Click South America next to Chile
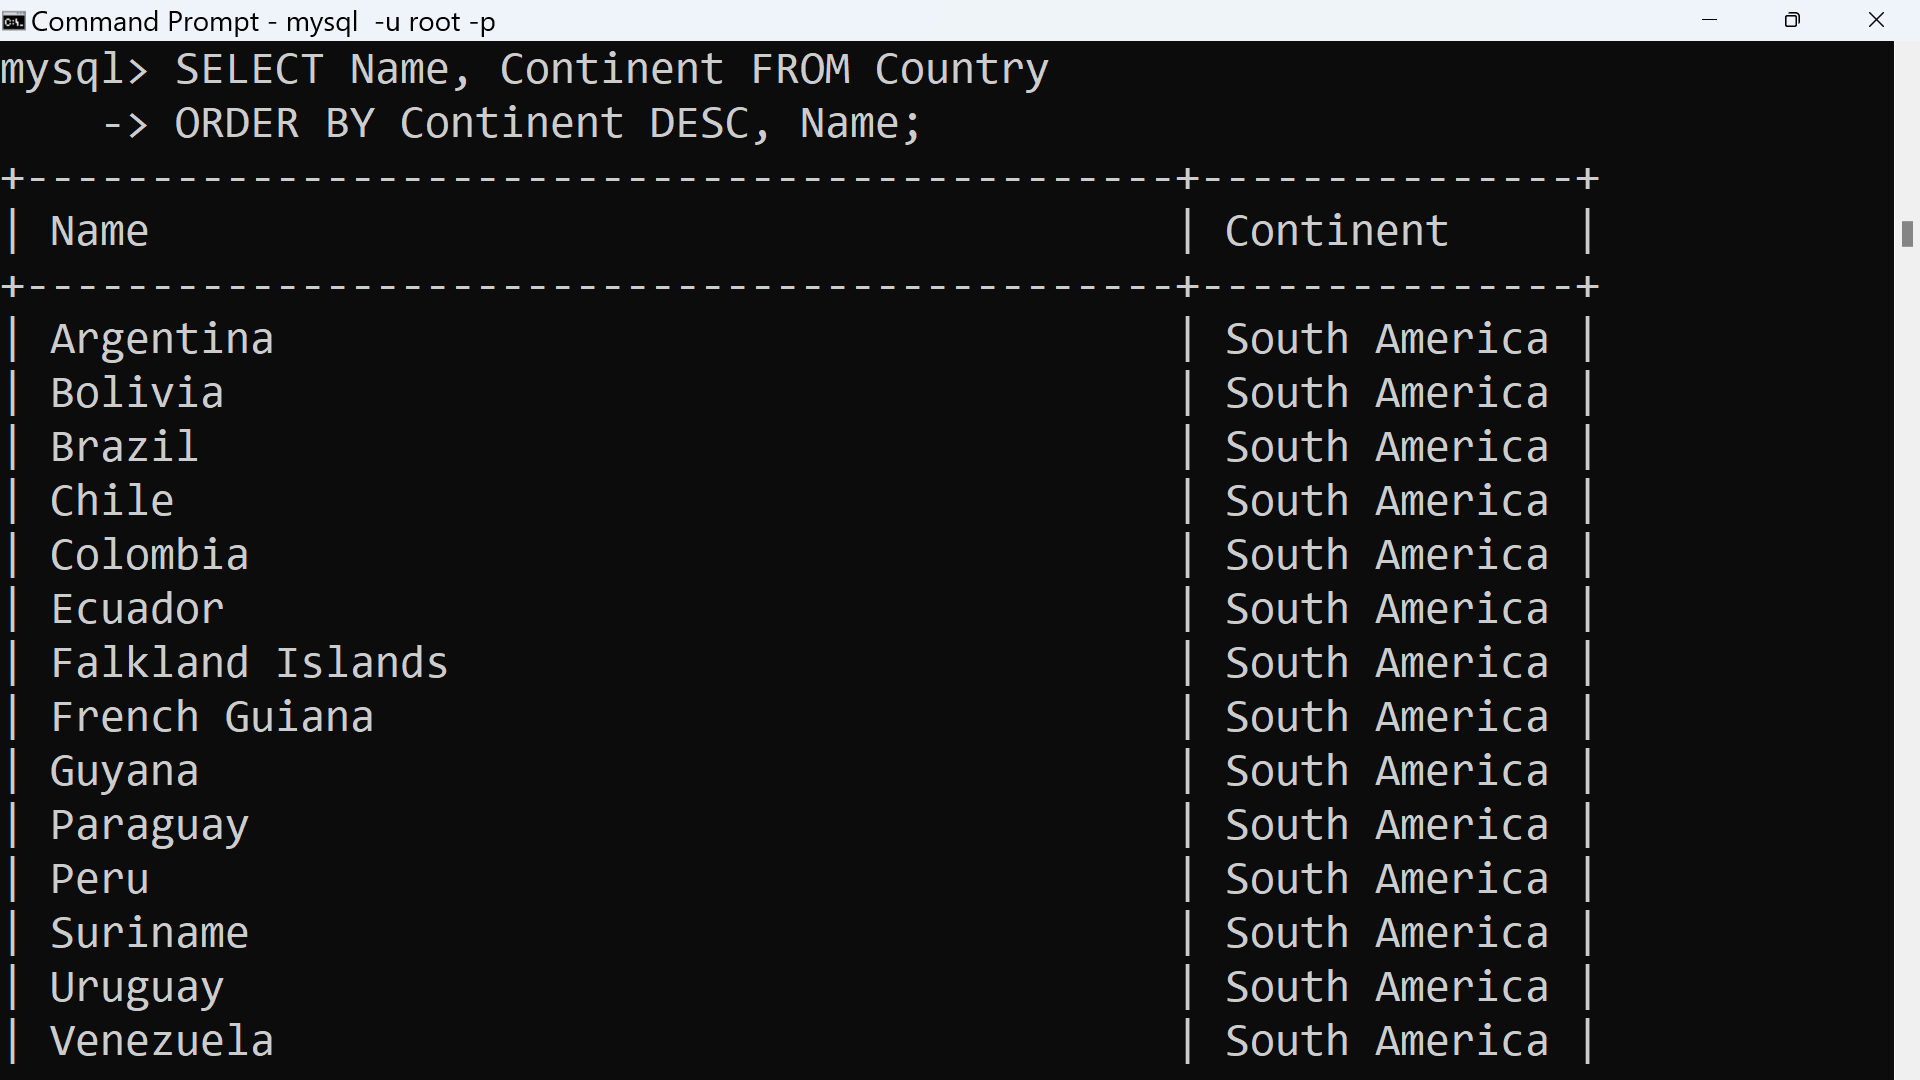 click(x=1386, y=500)
